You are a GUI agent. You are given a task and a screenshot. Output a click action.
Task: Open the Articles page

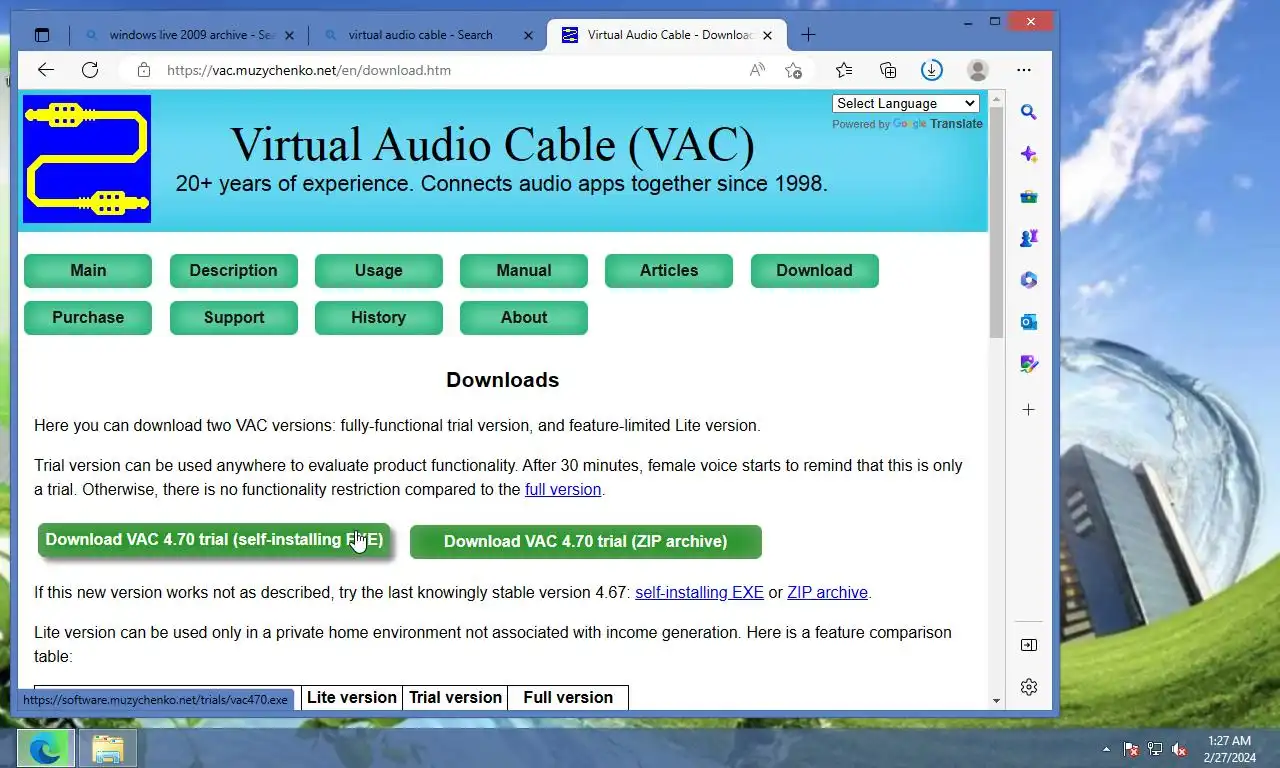click(669, 270)
